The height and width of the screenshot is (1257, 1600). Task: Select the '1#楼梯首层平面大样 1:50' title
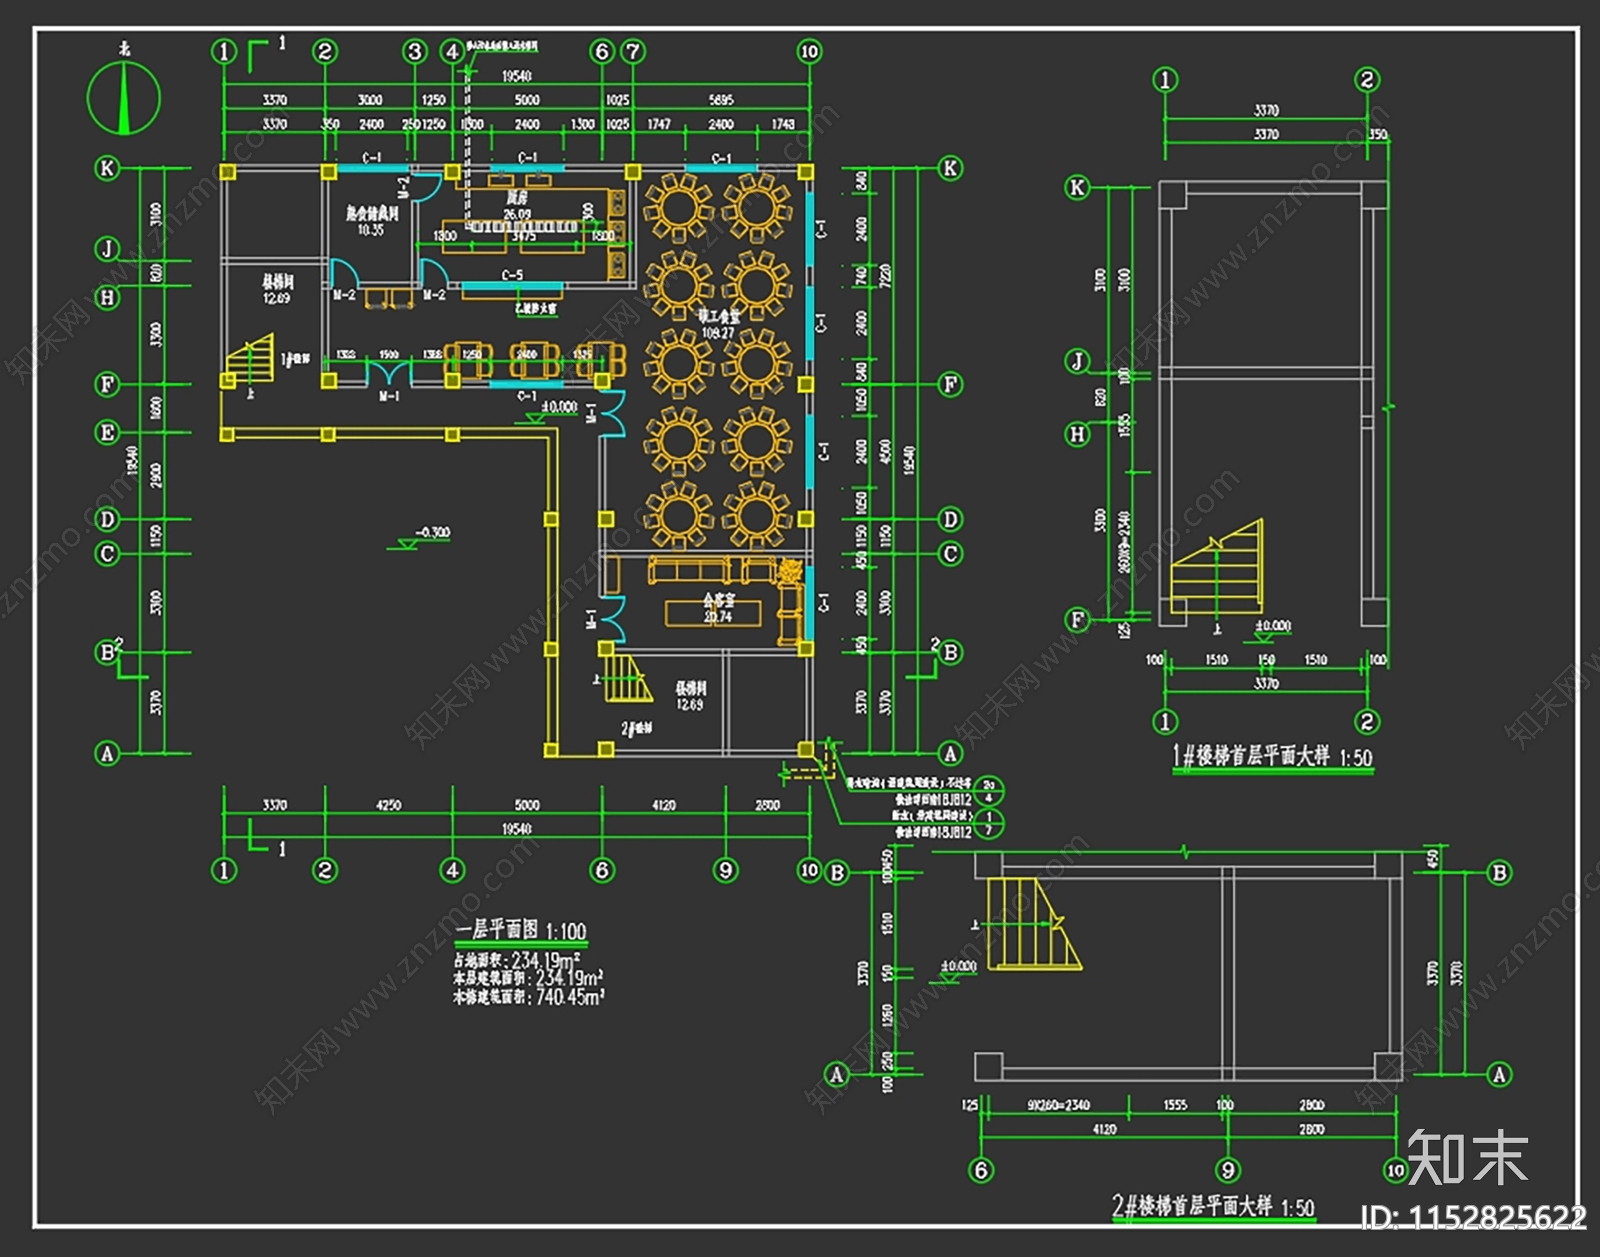coord(1272,756)
